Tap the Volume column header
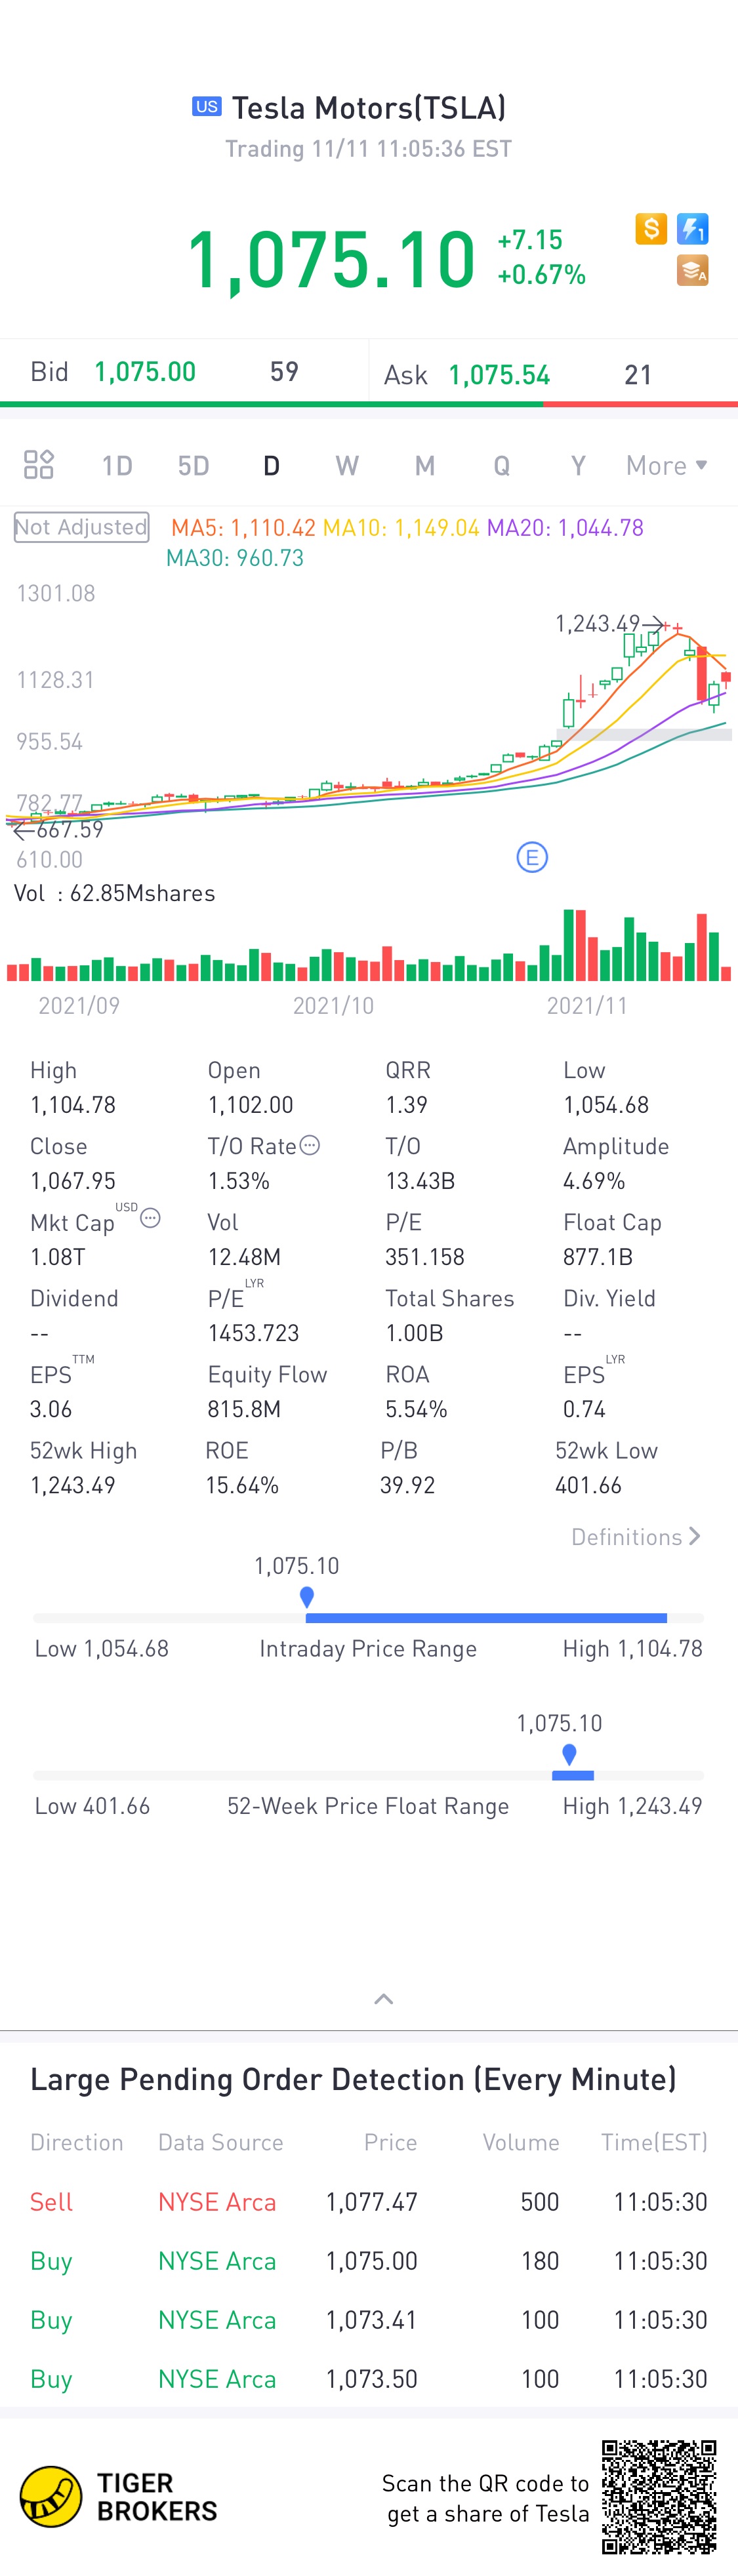Screen dimensions: 738x2576 pyautogui.click(x=521, y=2142)
